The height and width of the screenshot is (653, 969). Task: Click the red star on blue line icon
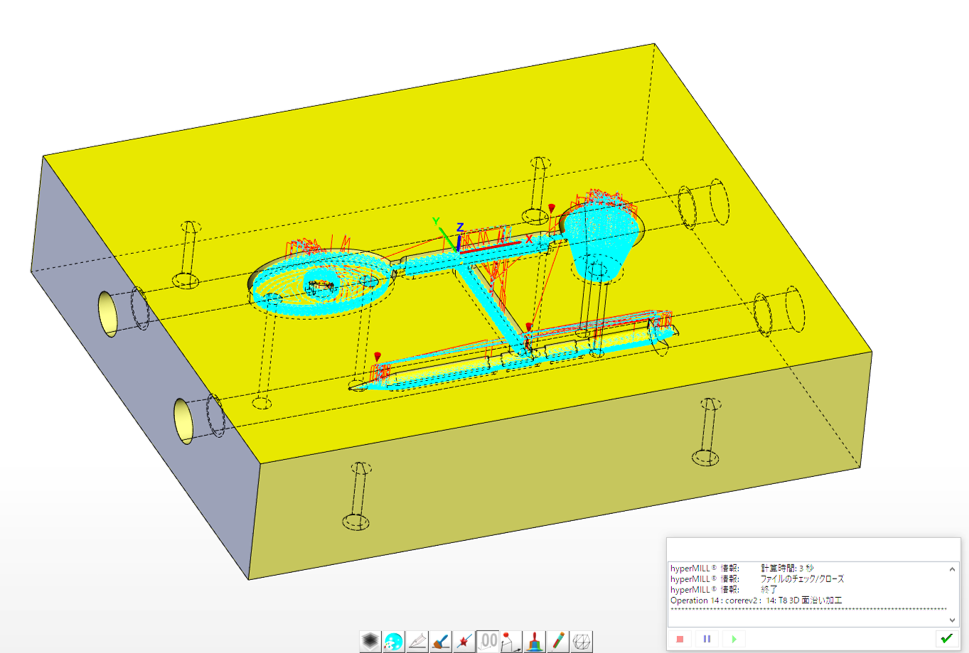click(465, 641)
